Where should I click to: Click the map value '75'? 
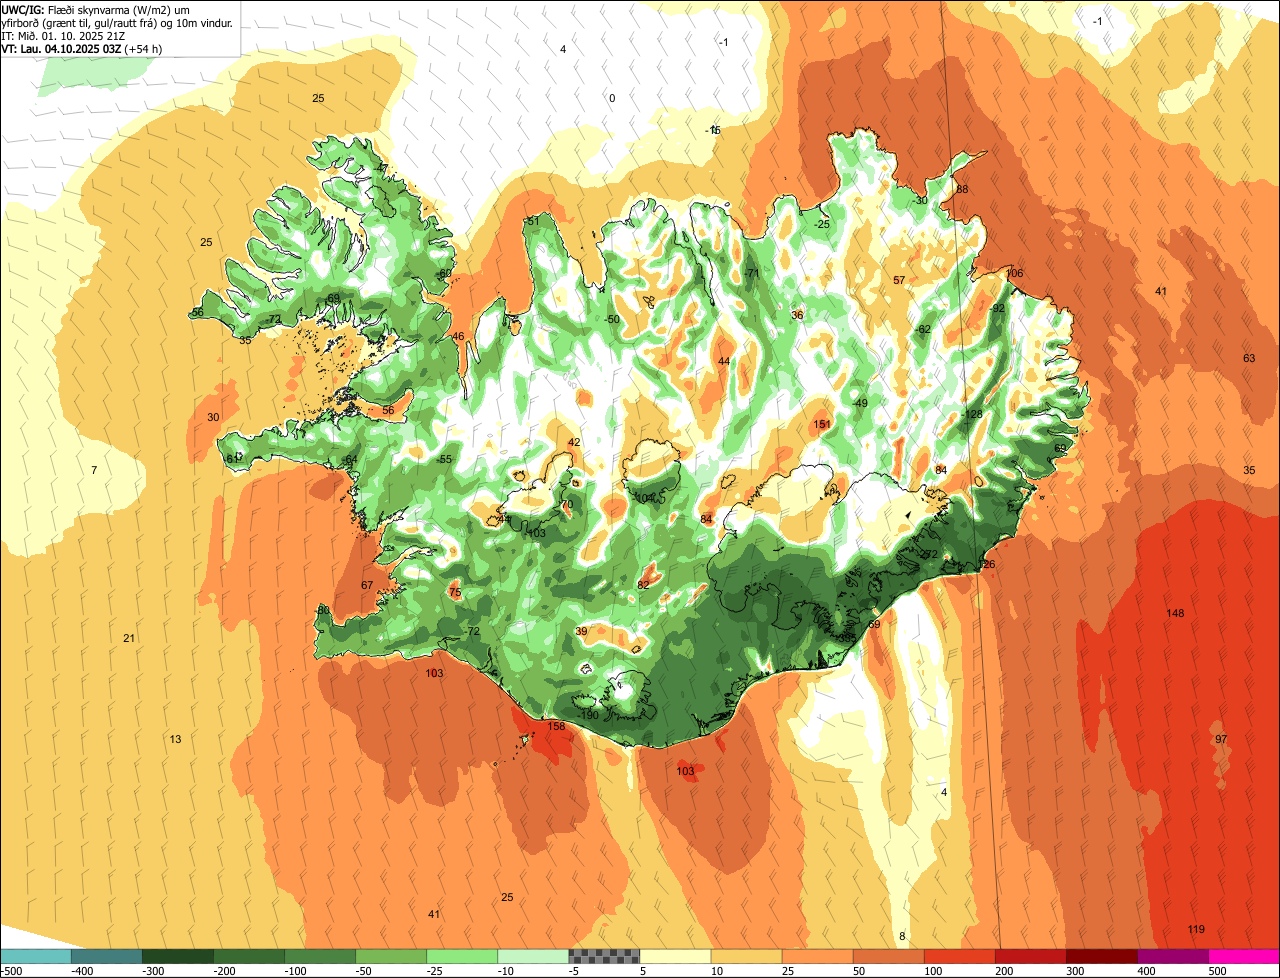coord(455,593)
